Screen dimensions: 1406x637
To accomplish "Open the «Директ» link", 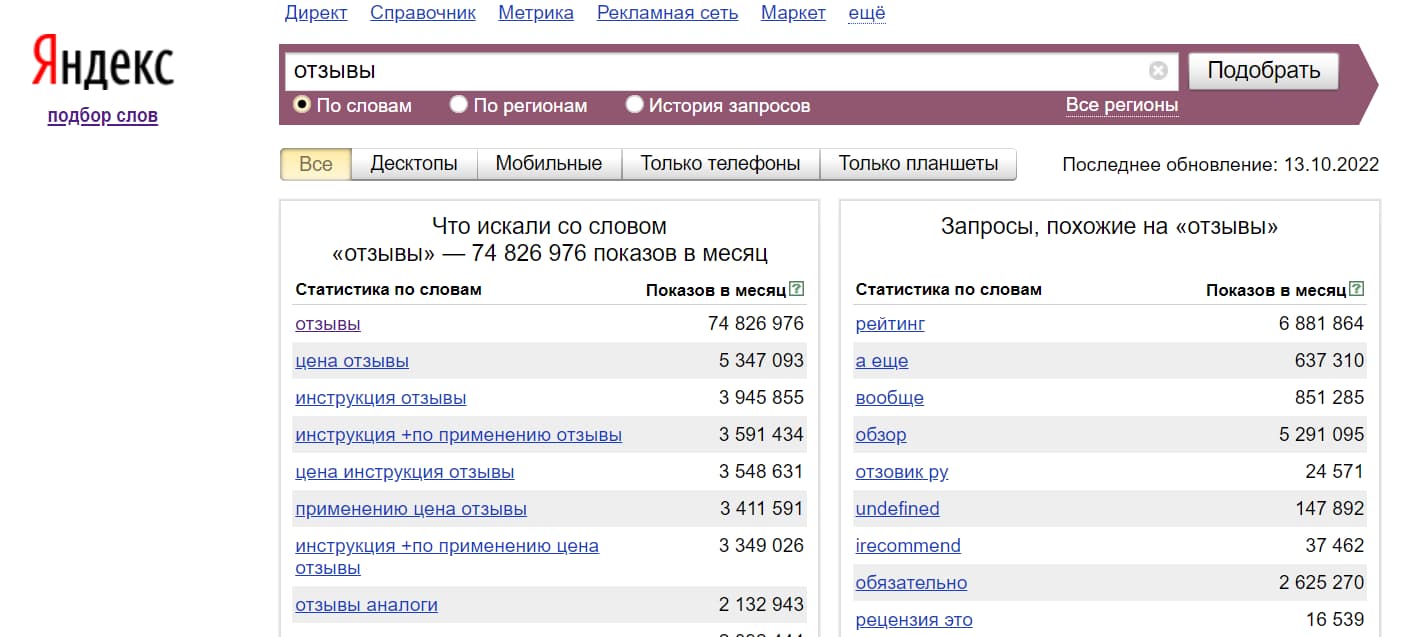I will tap(316, 12).
